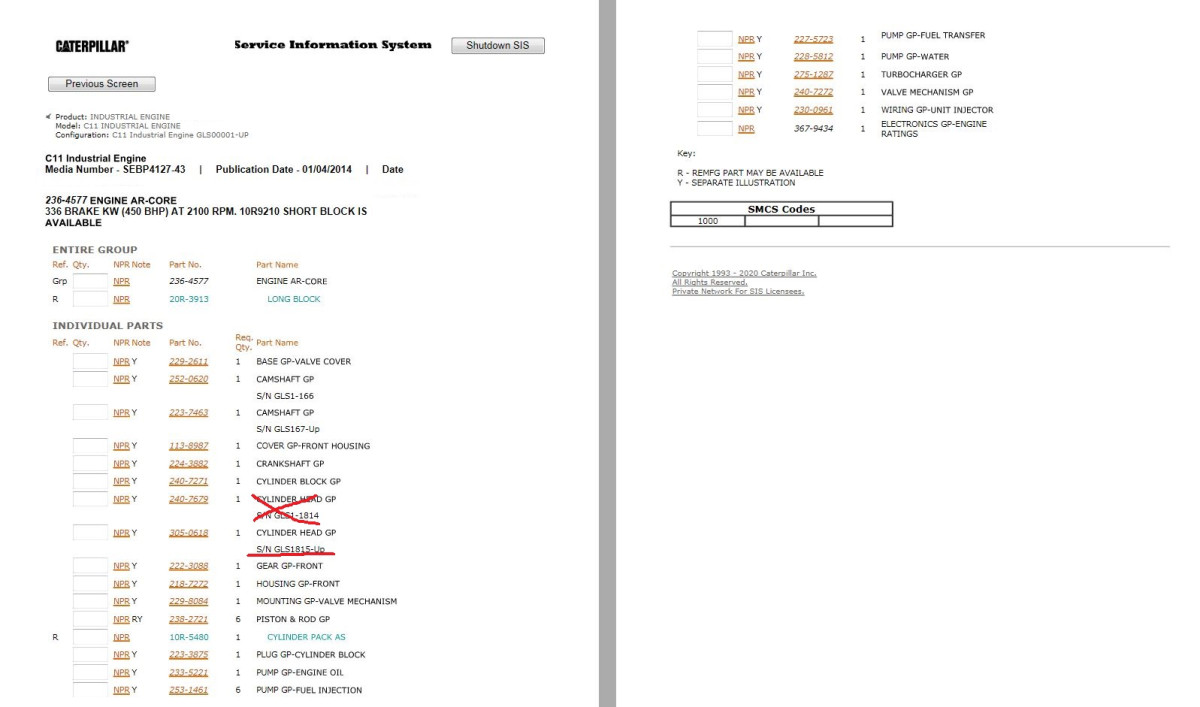Screen dimensions: 1200x707
Task: Click NPR link for BASE GP-VALVE COVER
Action: pyautogui.click(x=121, y=361)
